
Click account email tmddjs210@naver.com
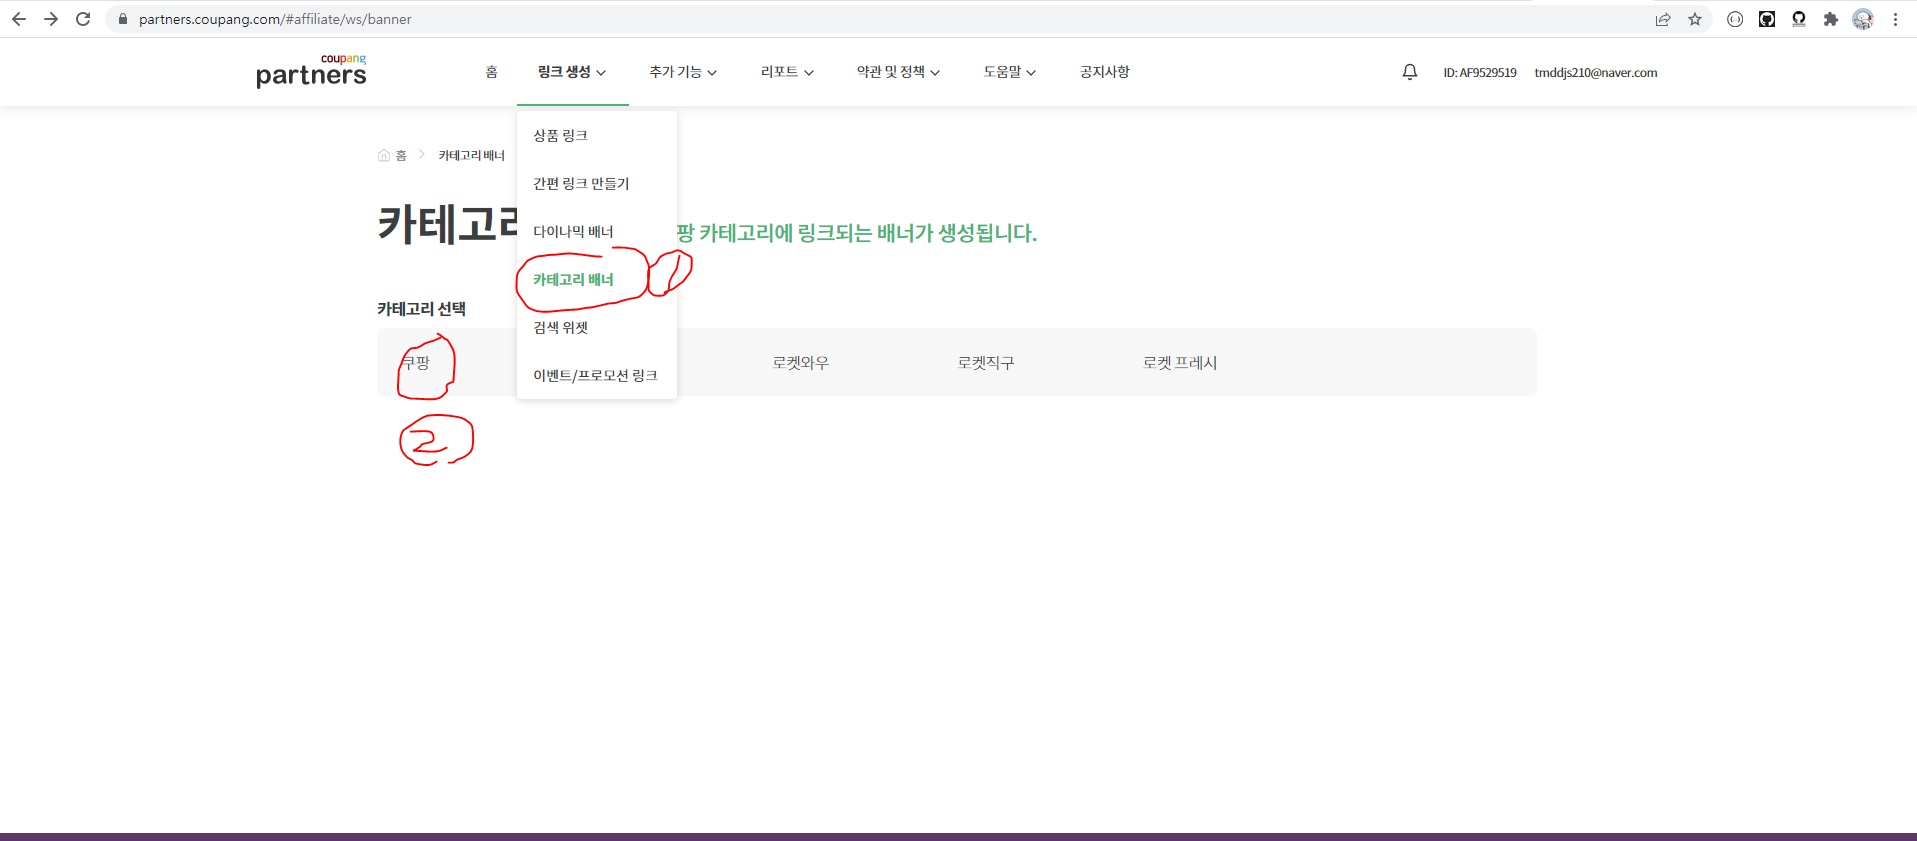[x=1596, y=73]
